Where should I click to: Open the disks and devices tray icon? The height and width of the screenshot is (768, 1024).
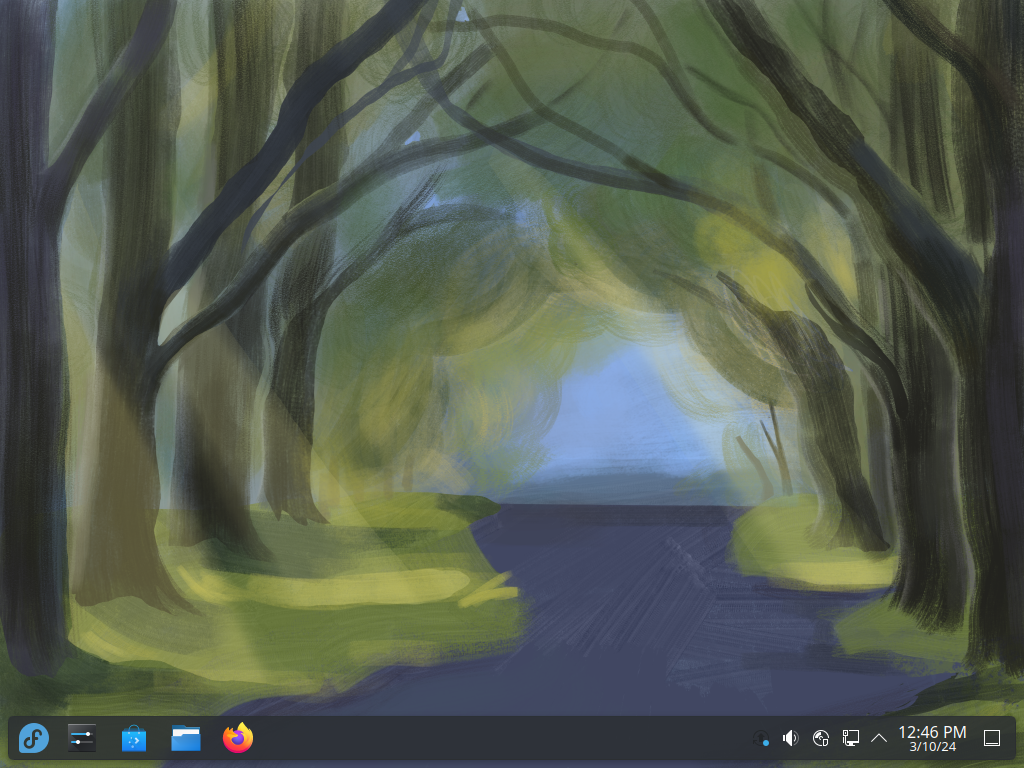tap(821, 738)
